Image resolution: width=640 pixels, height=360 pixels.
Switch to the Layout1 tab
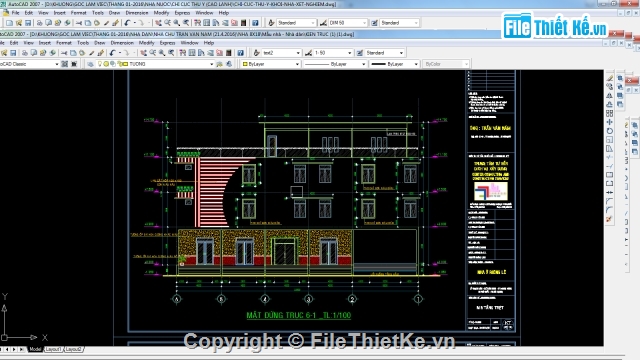(x=53, y=349)
